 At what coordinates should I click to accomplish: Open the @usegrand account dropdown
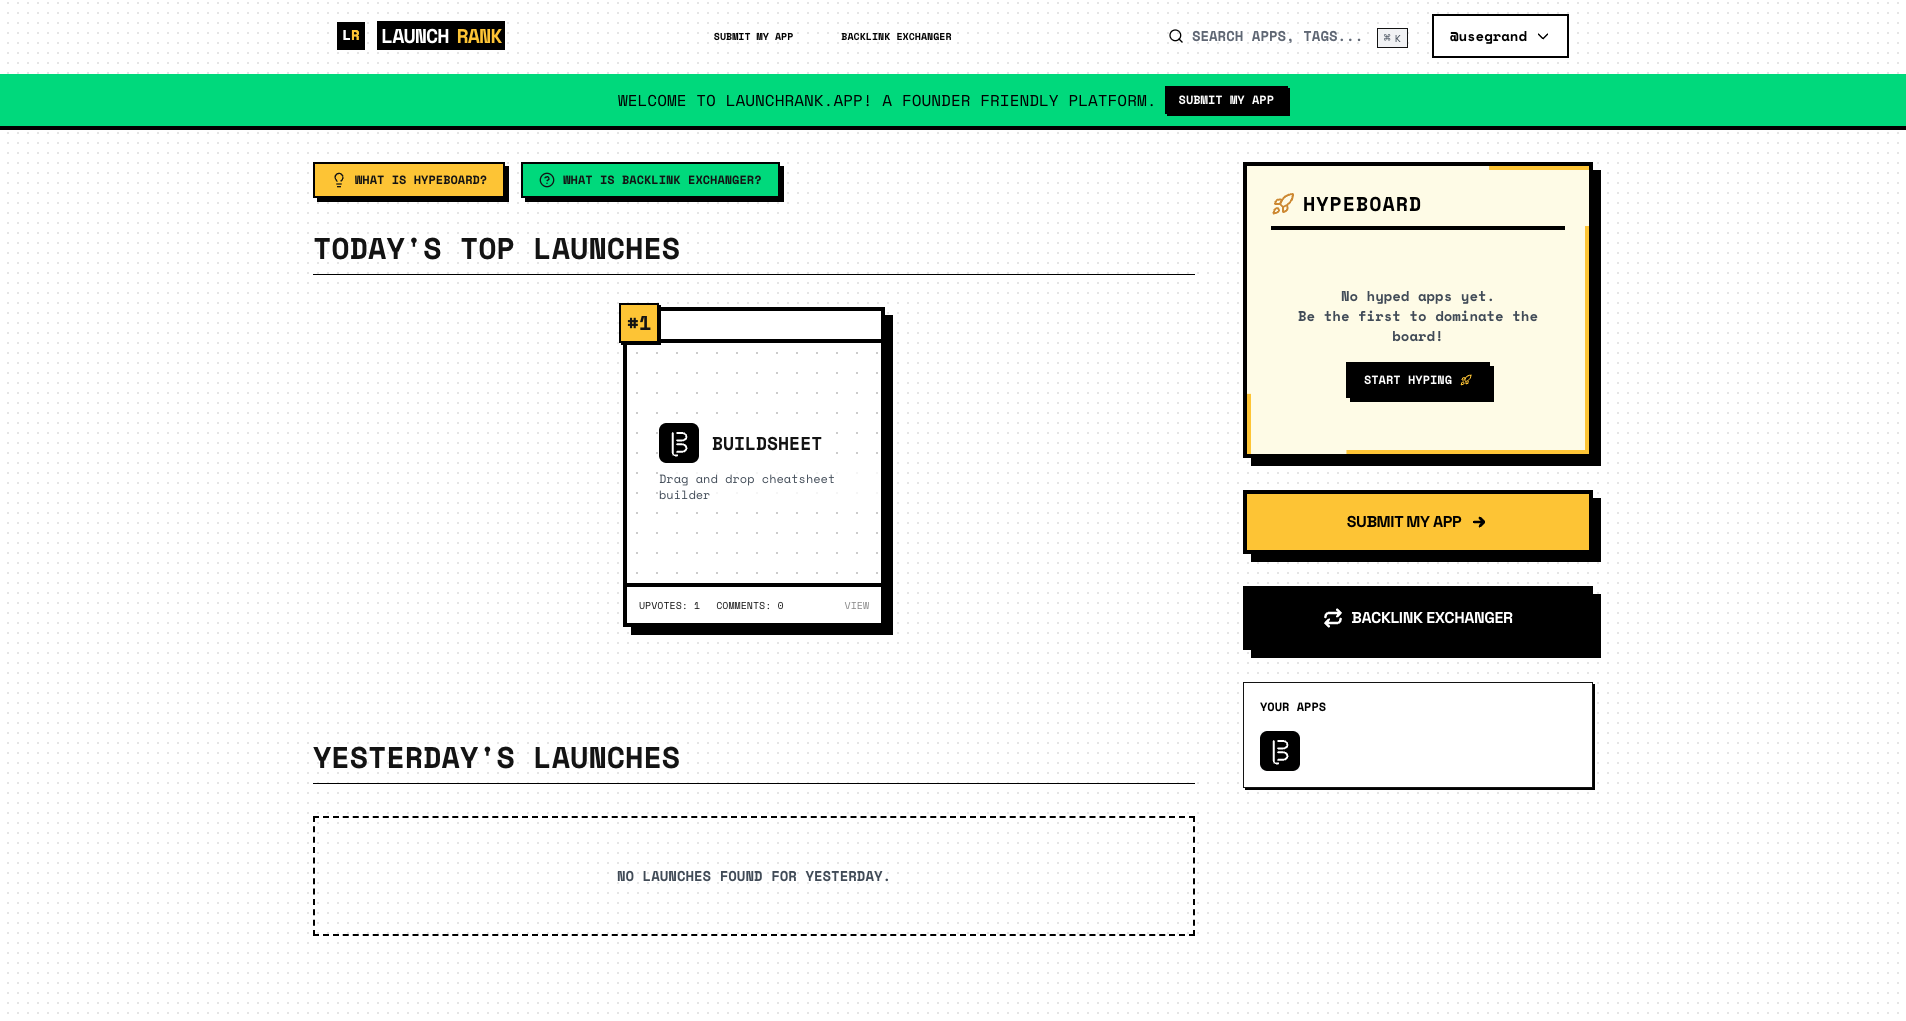tap(1500, 36)
